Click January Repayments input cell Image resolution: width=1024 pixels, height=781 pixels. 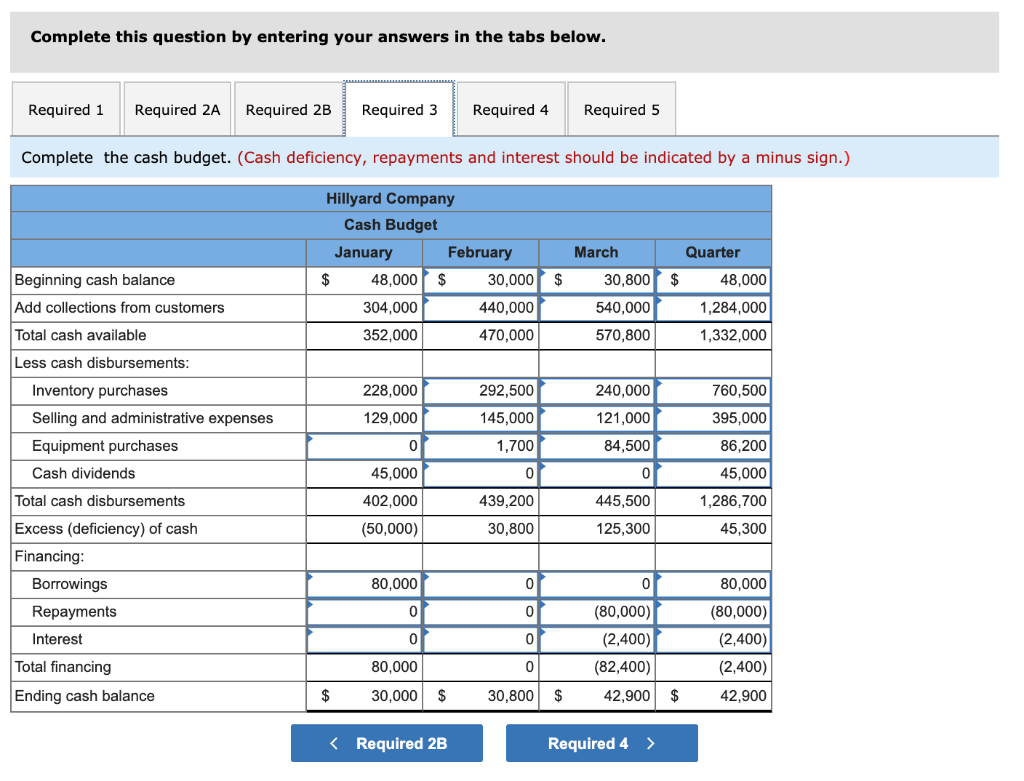(364, 611)
